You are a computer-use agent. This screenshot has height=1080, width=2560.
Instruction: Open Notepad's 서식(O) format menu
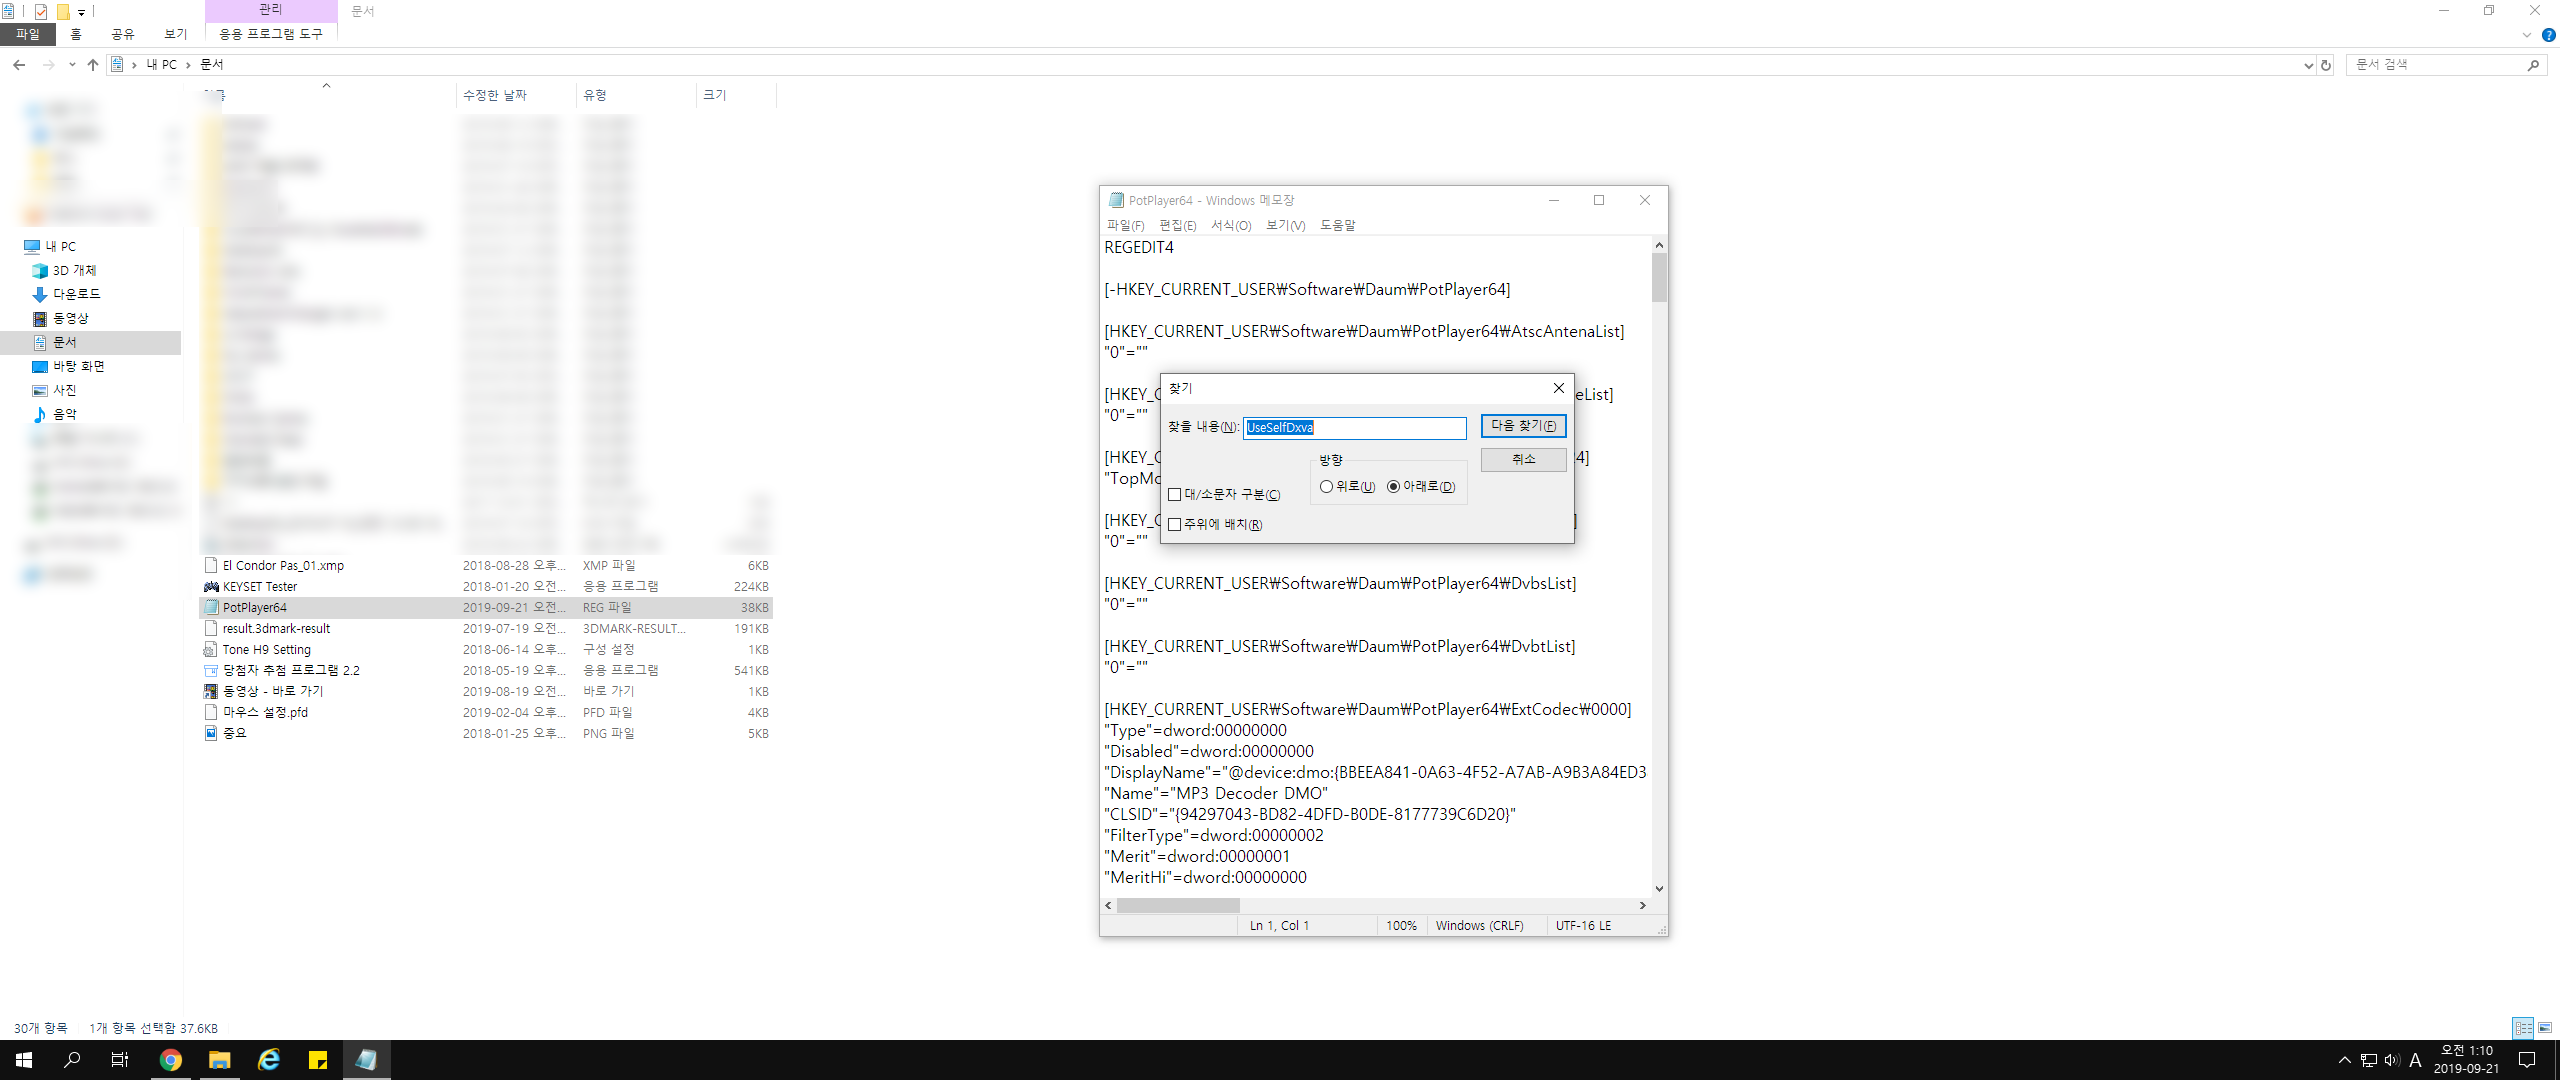coord(1231,226)
